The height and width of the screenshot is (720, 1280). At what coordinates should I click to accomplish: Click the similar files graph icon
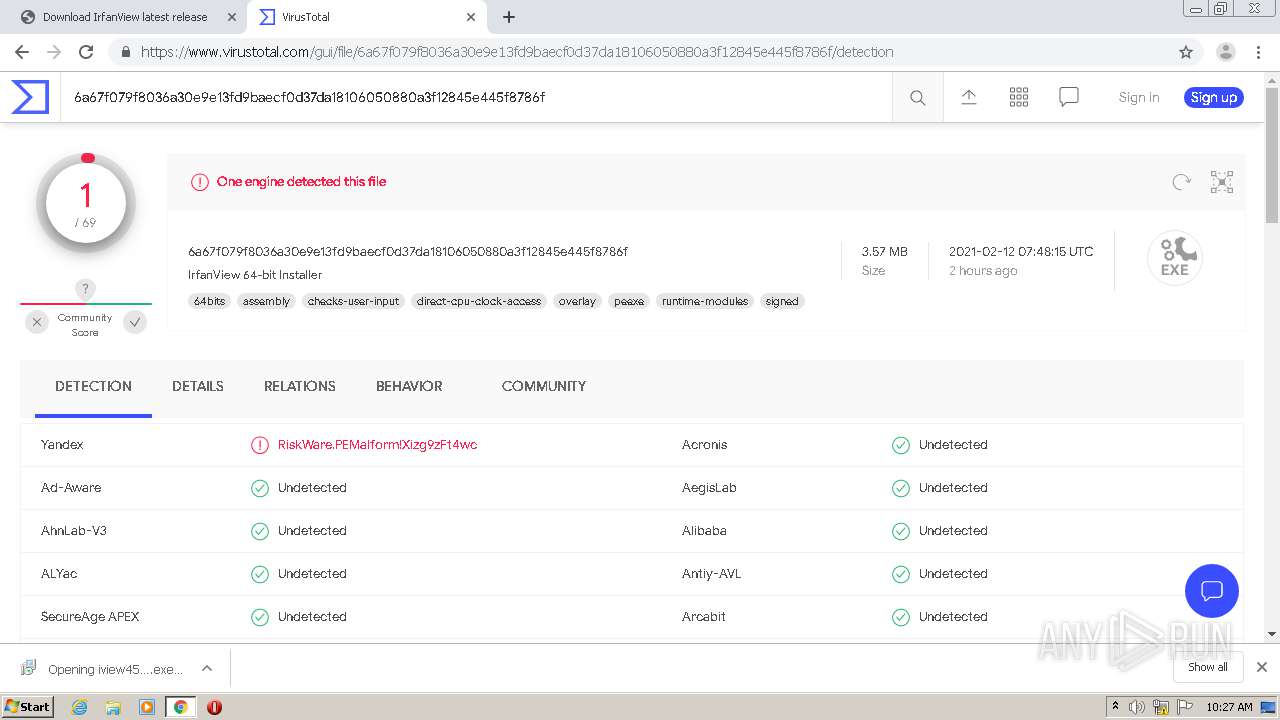pos(1222,182)
